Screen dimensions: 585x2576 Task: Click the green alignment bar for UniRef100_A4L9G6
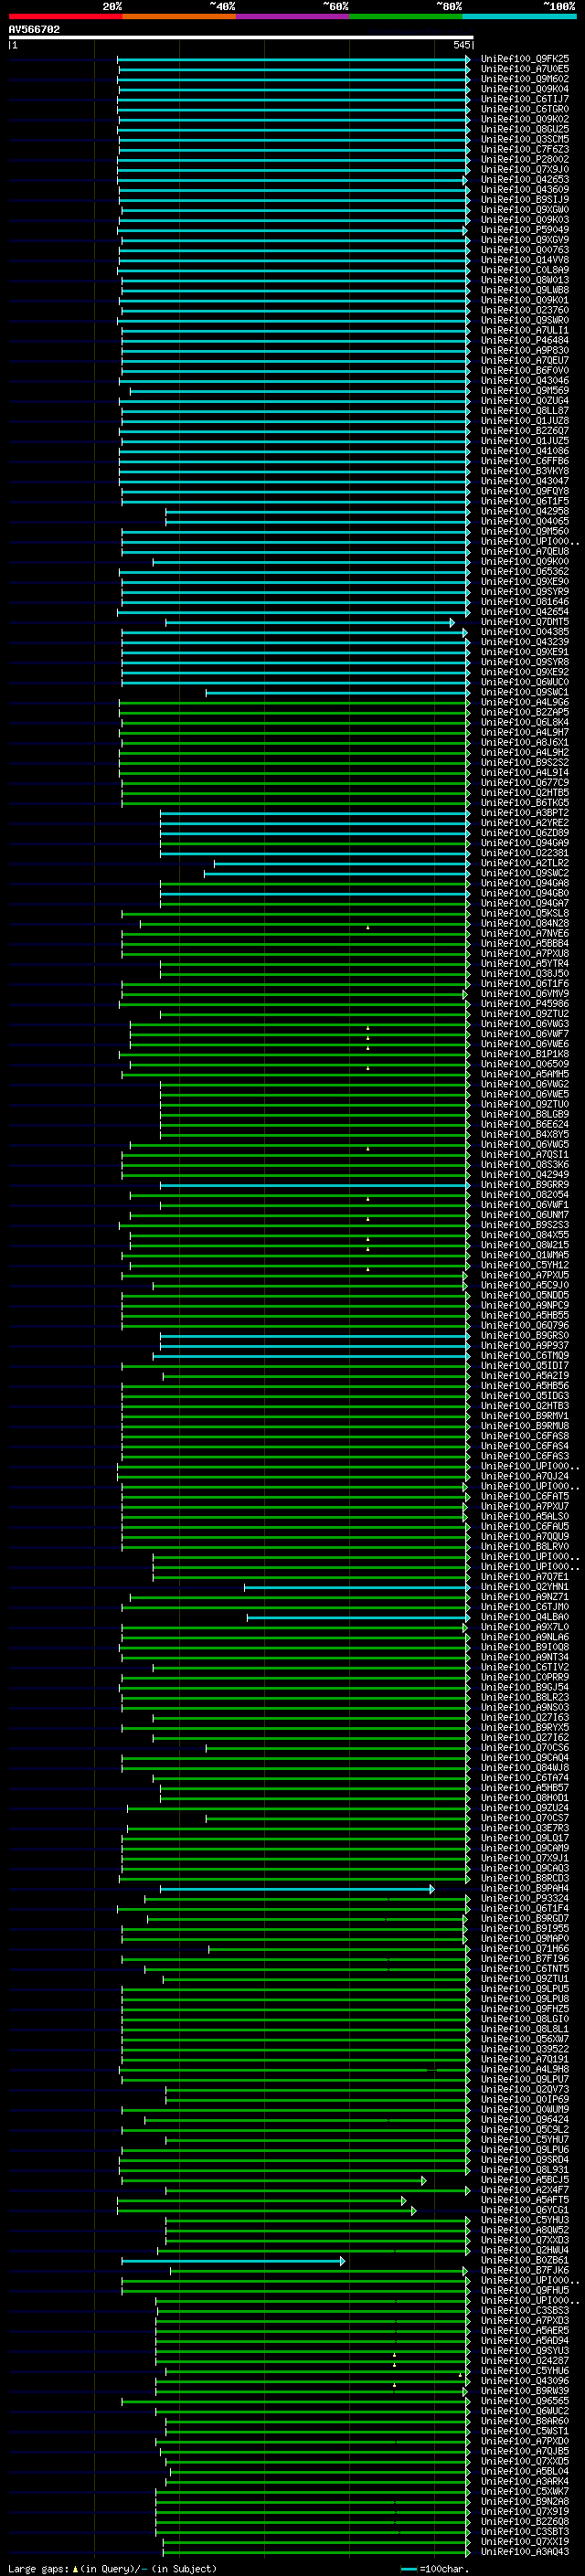(x=295, y=702)
